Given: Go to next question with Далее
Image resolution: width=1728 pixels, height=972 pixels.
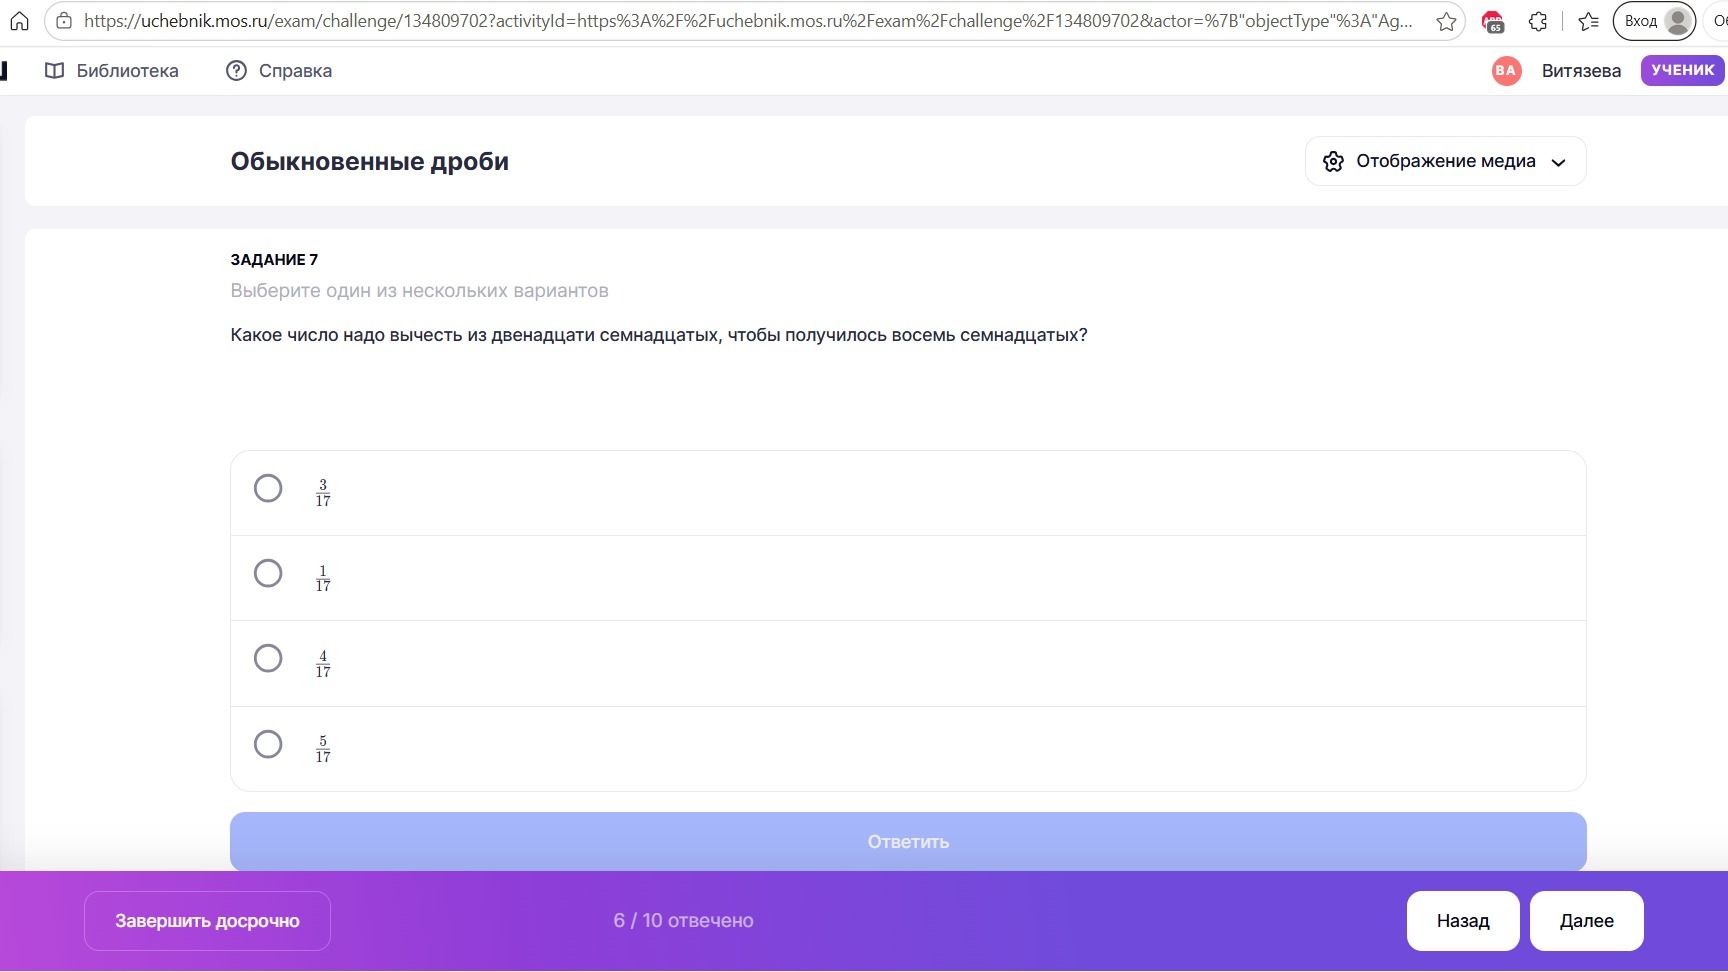Looking at the screenshot, I should pos(1587,921).
